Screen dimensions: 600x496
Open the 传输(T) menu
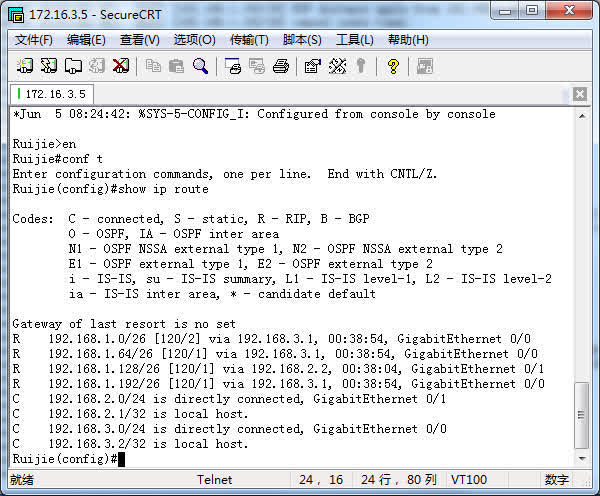(248, 40)
